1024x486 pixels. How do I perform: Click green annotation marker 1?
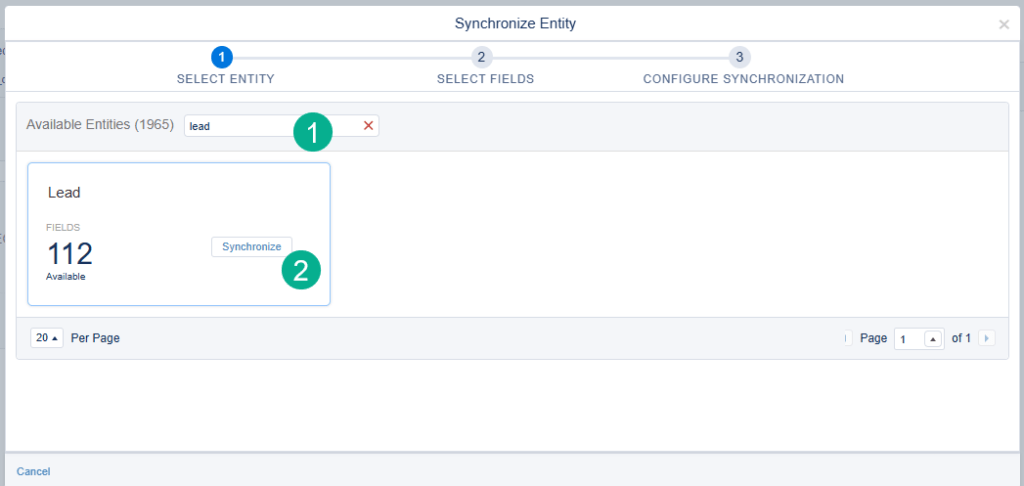pos(313,132)
